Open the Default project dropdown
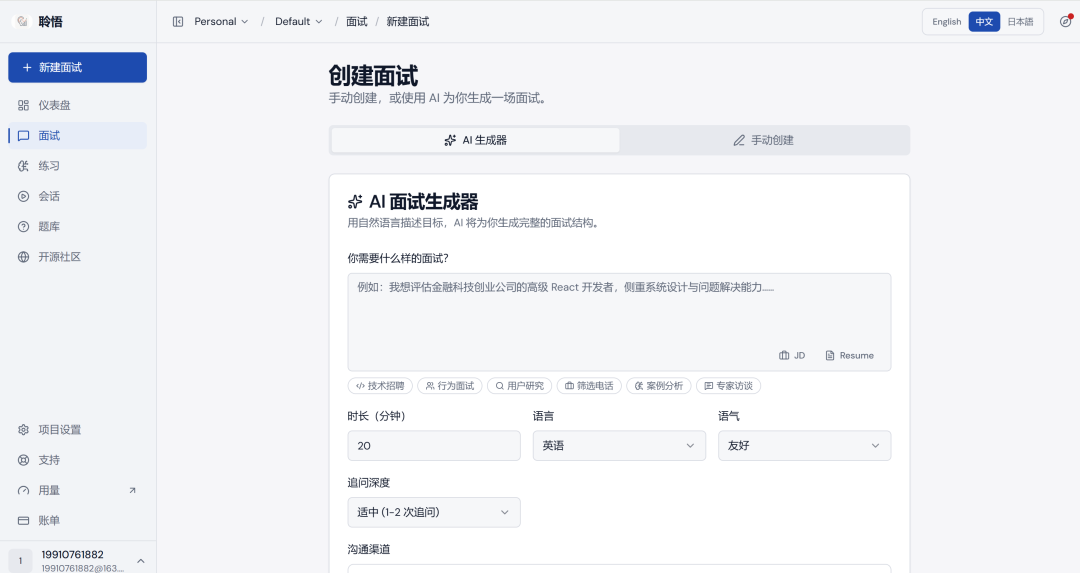Viewport: 1080px width, 573px height. pos(299,21)
